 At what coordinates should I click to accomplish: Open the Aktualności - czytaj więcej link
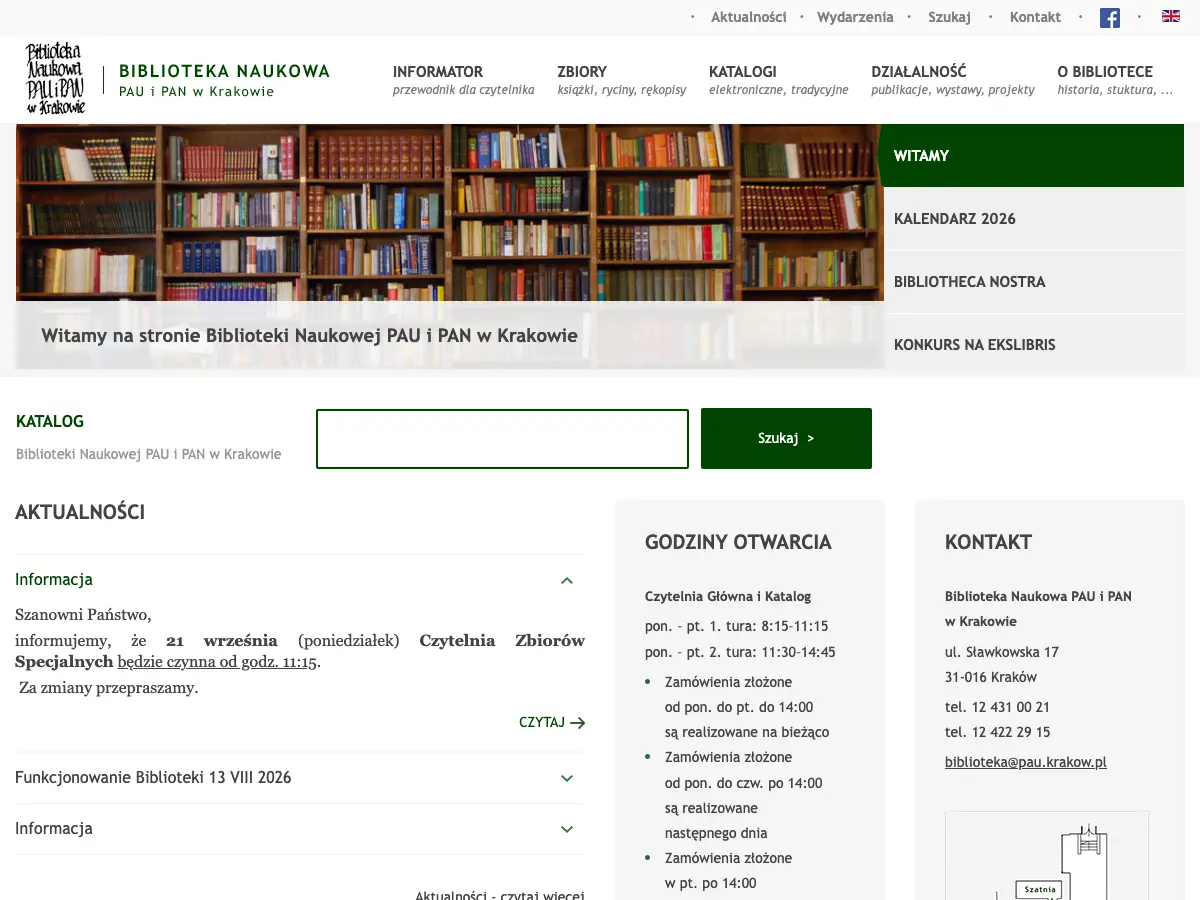coord(499,895)
